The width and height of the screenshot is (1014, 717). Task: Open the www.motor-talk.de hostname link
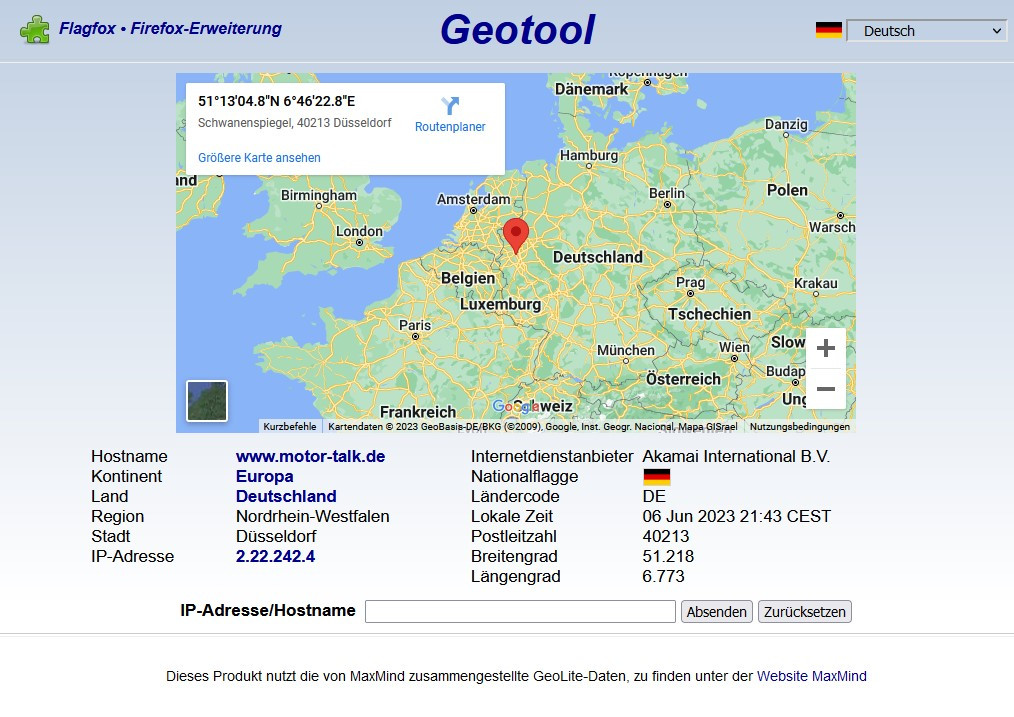310,457
